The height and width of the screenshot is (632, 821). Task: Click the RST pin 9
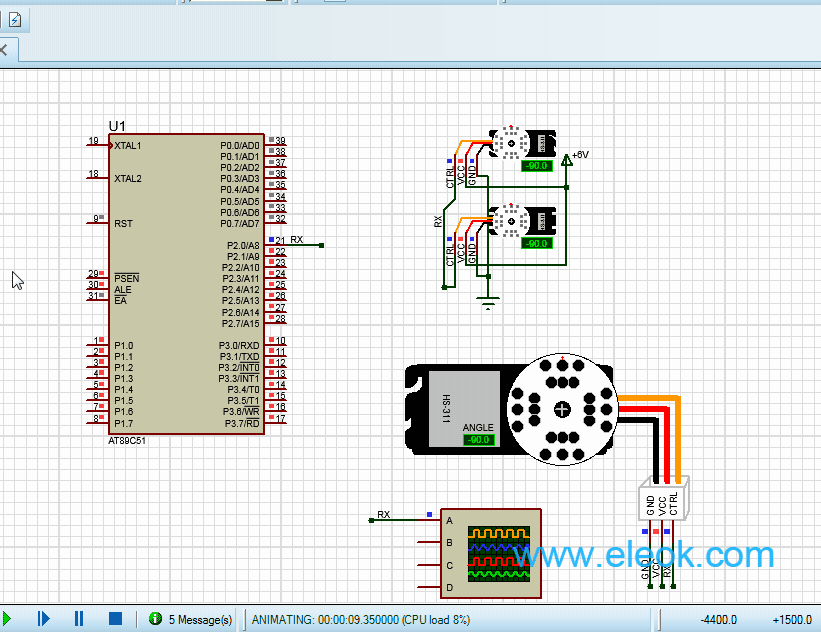[x=97, y=223]
